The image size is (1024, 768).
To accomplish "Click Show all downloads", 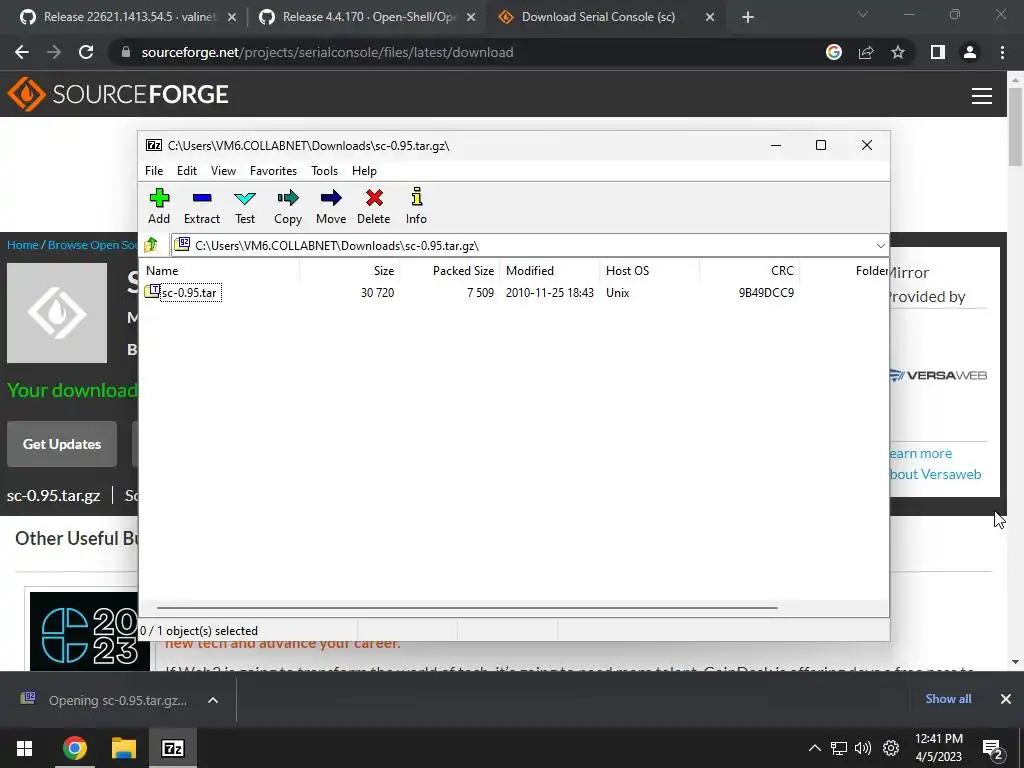I will (x=948, y=699).
